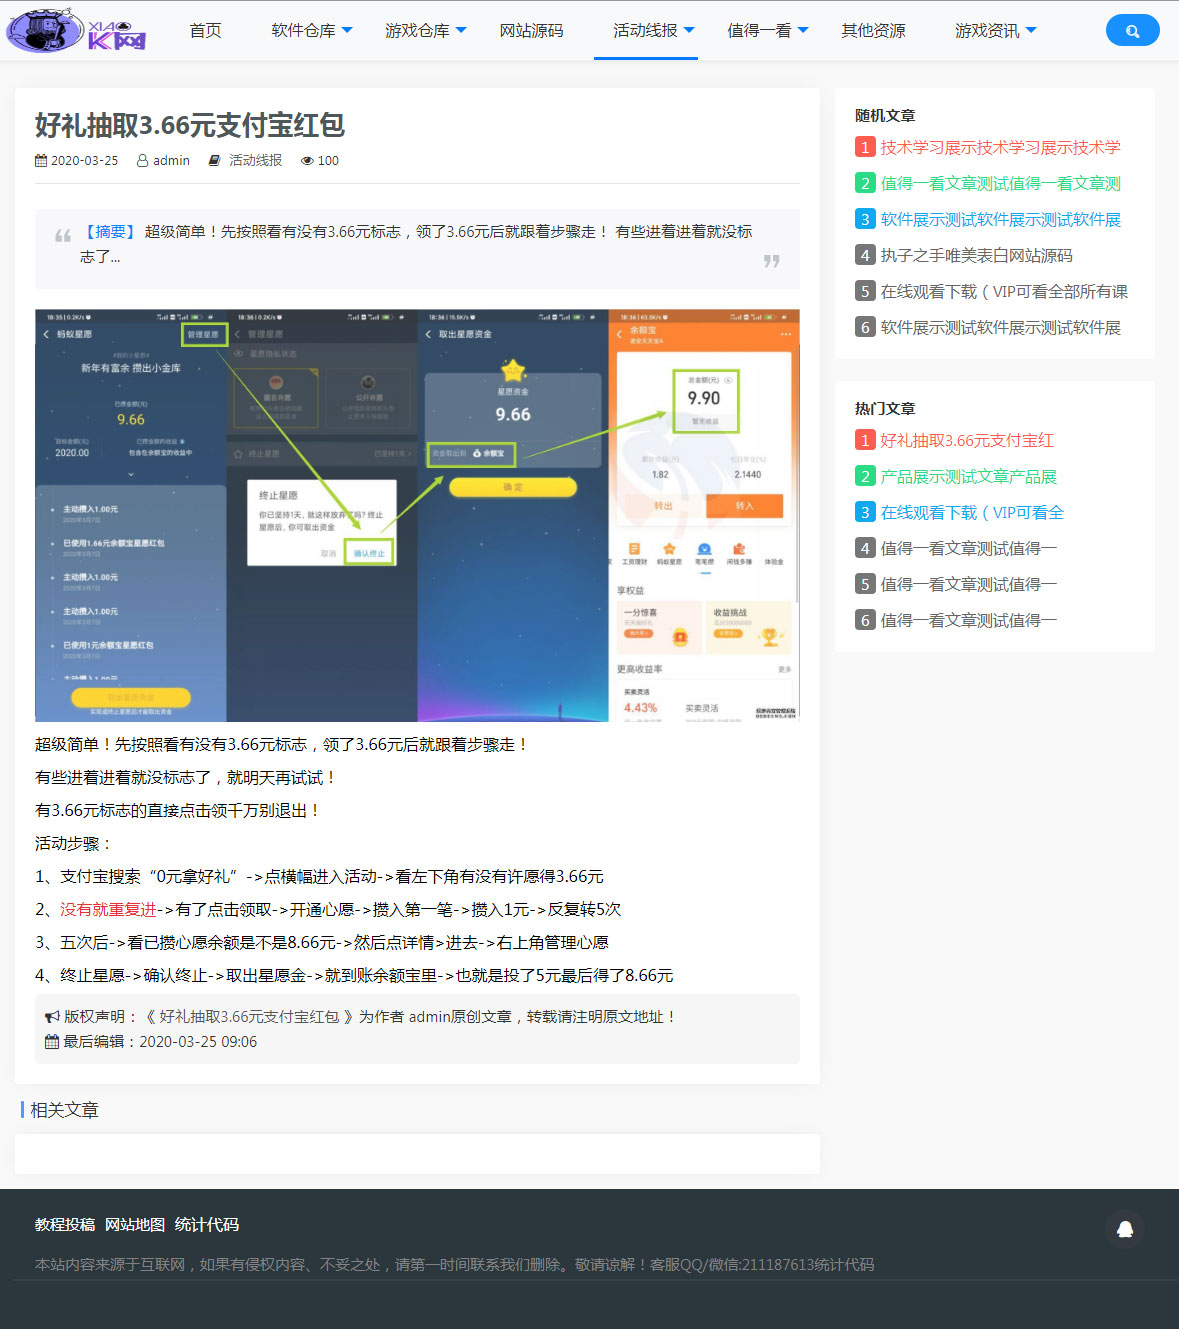Open hot article 6 值得一看文章测试值得一
This screenshot has height=1329, width=1179.
(x=968, y=620)
